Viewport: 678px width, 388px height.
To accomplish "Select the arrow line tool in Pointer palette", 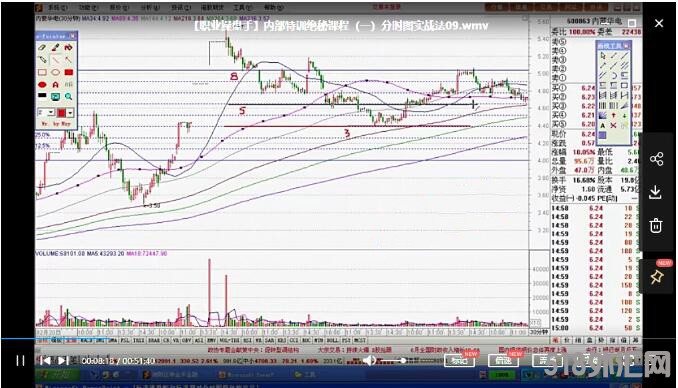I will click(68, 60).
